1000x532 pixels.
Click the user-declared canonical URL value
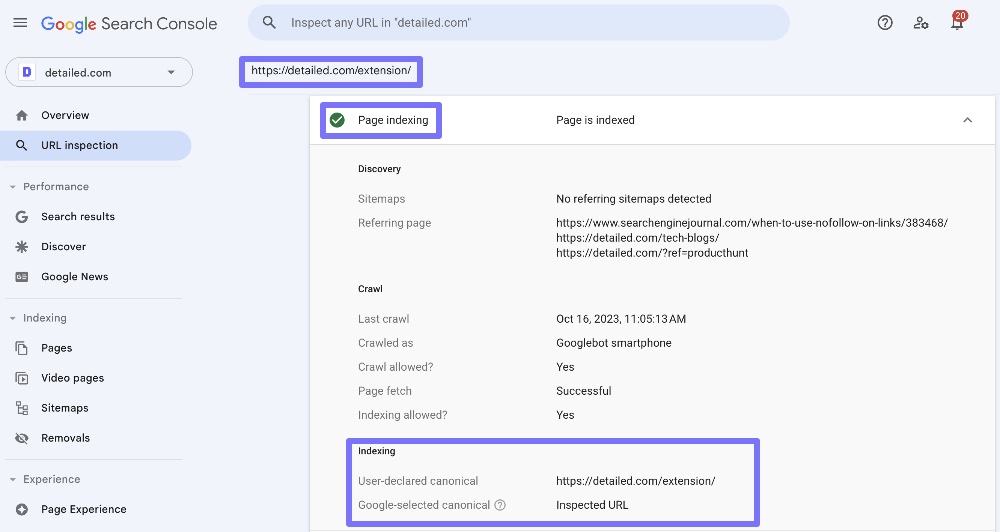point(636,482)
